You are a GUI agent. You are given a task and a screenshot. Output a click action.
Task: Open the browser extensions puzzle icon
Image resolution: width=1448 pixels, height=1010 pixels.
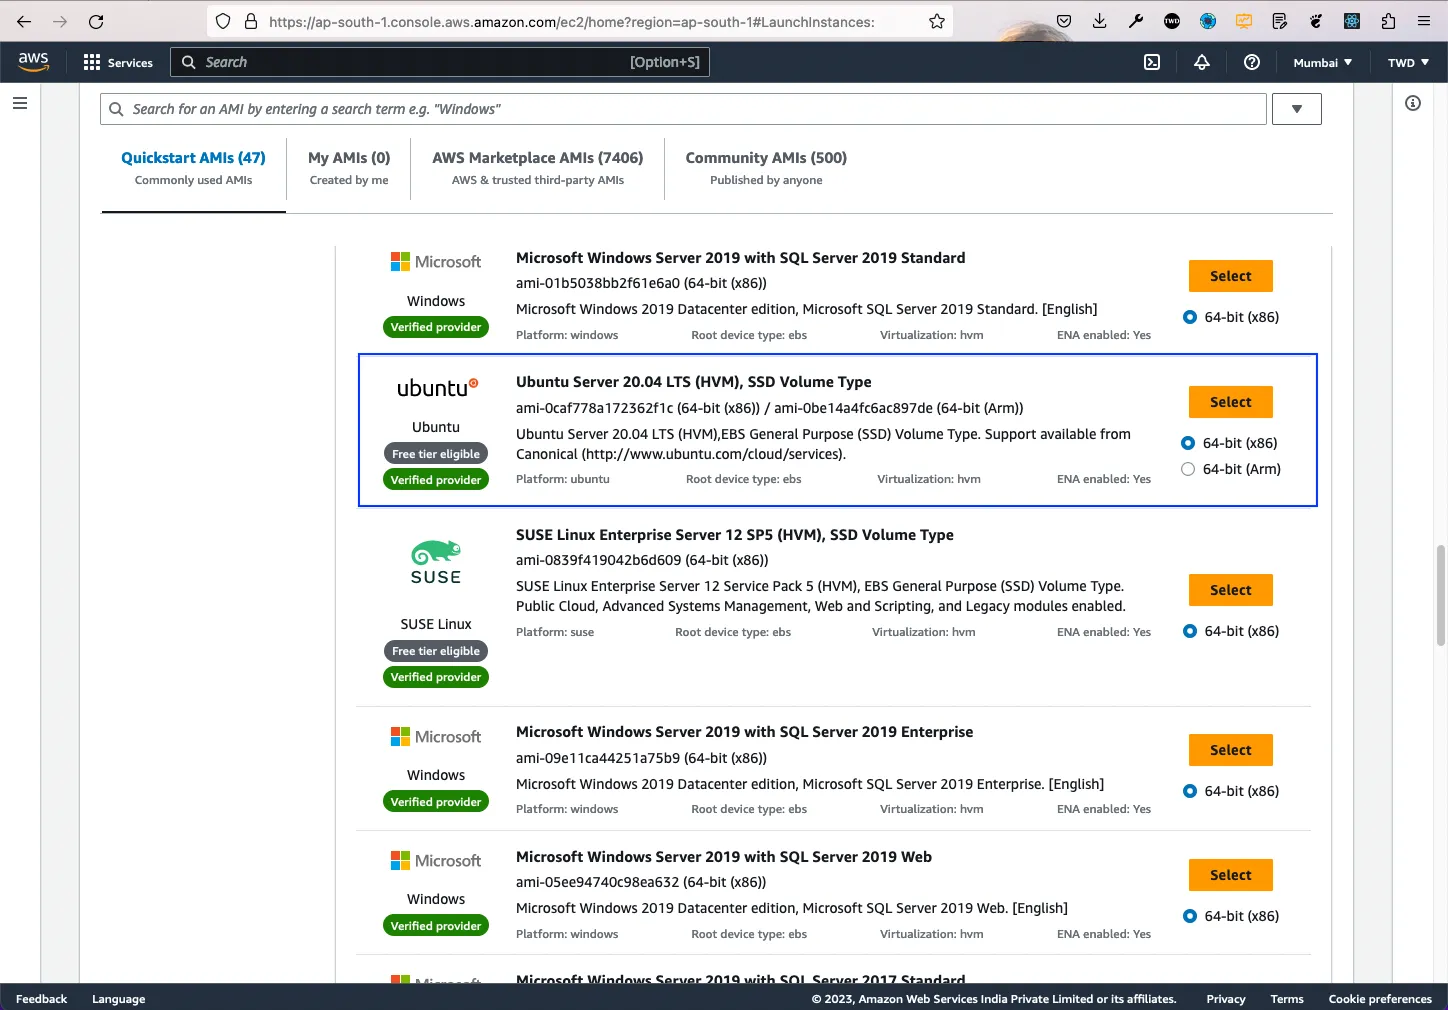point(1388,21)
